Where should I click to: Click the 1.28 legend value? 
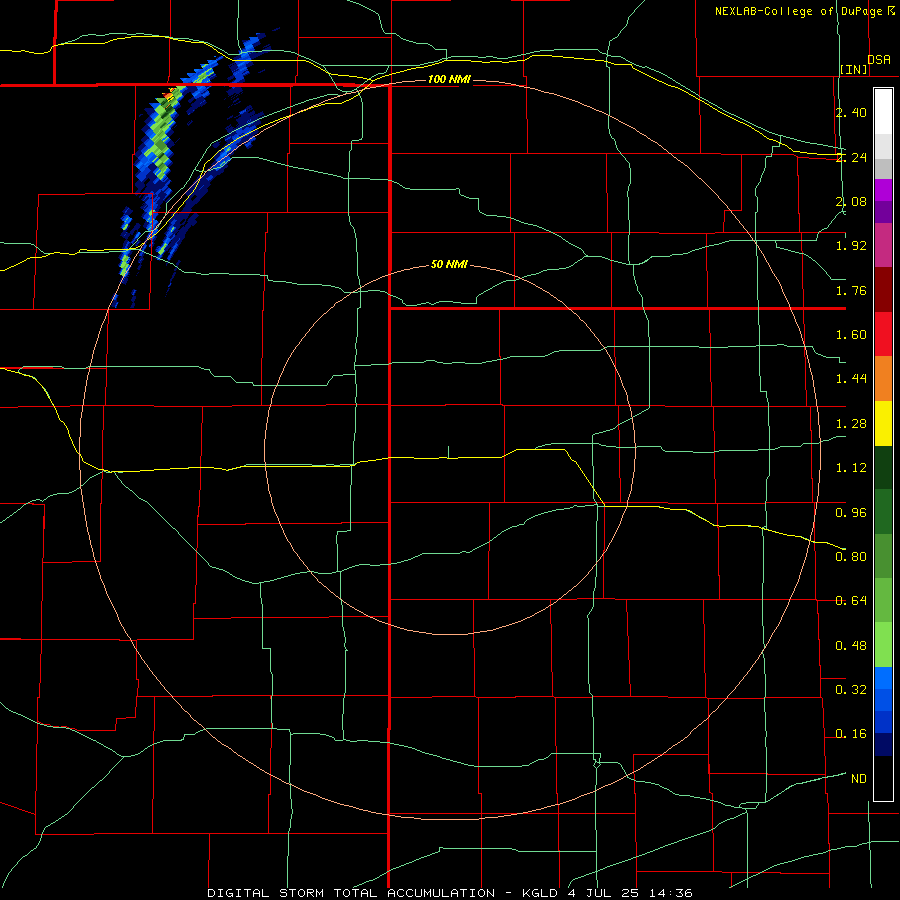coord(851,424)
